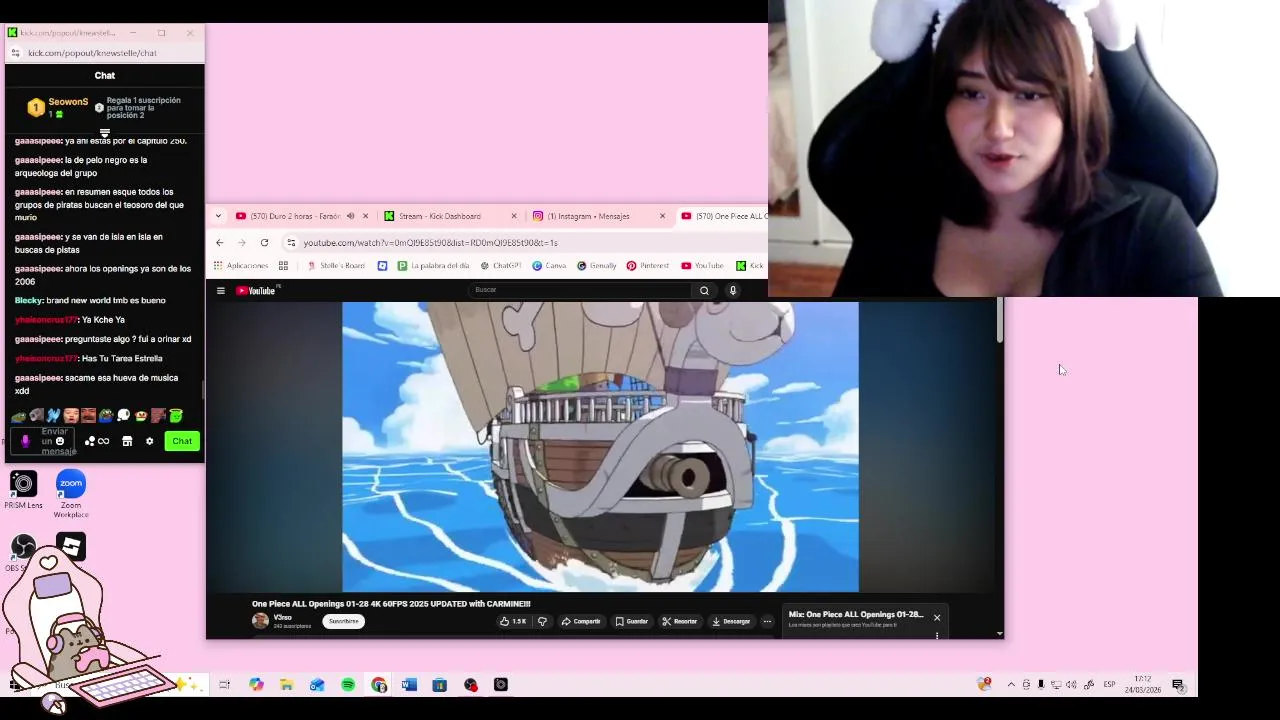The image size is (1280, 720).
Task: Open La palabra del día bookmark
Action: [x=433, y=266]
